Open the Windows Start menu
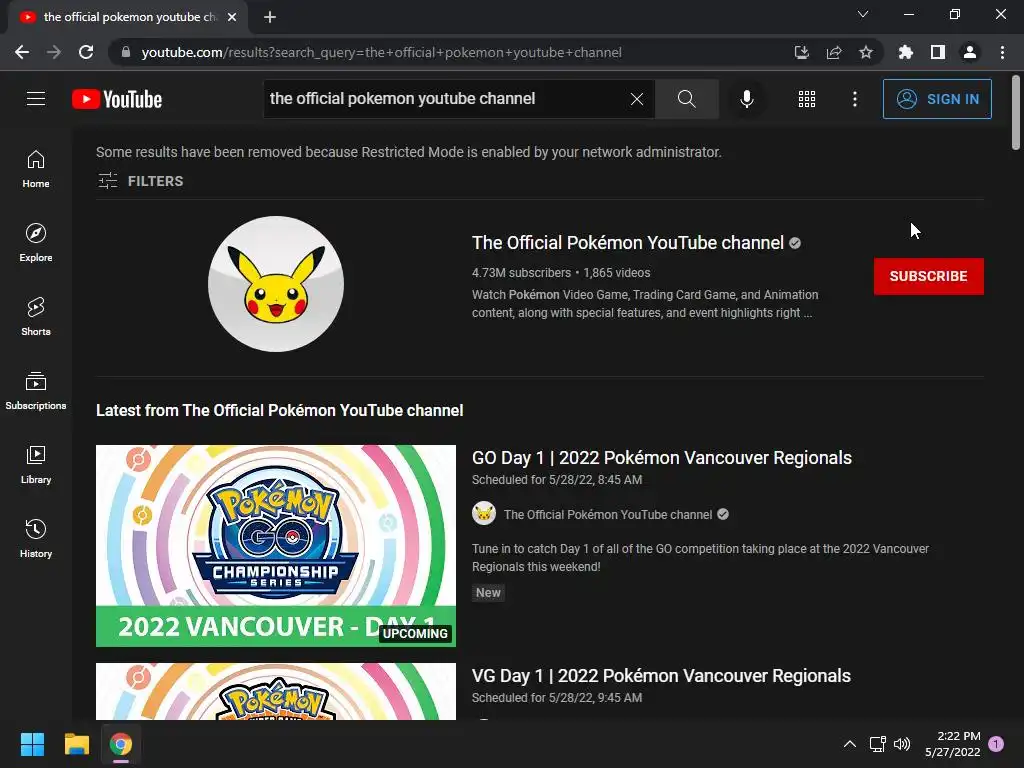The height and width of the screenshot is (768, 1024). [32, 744]
